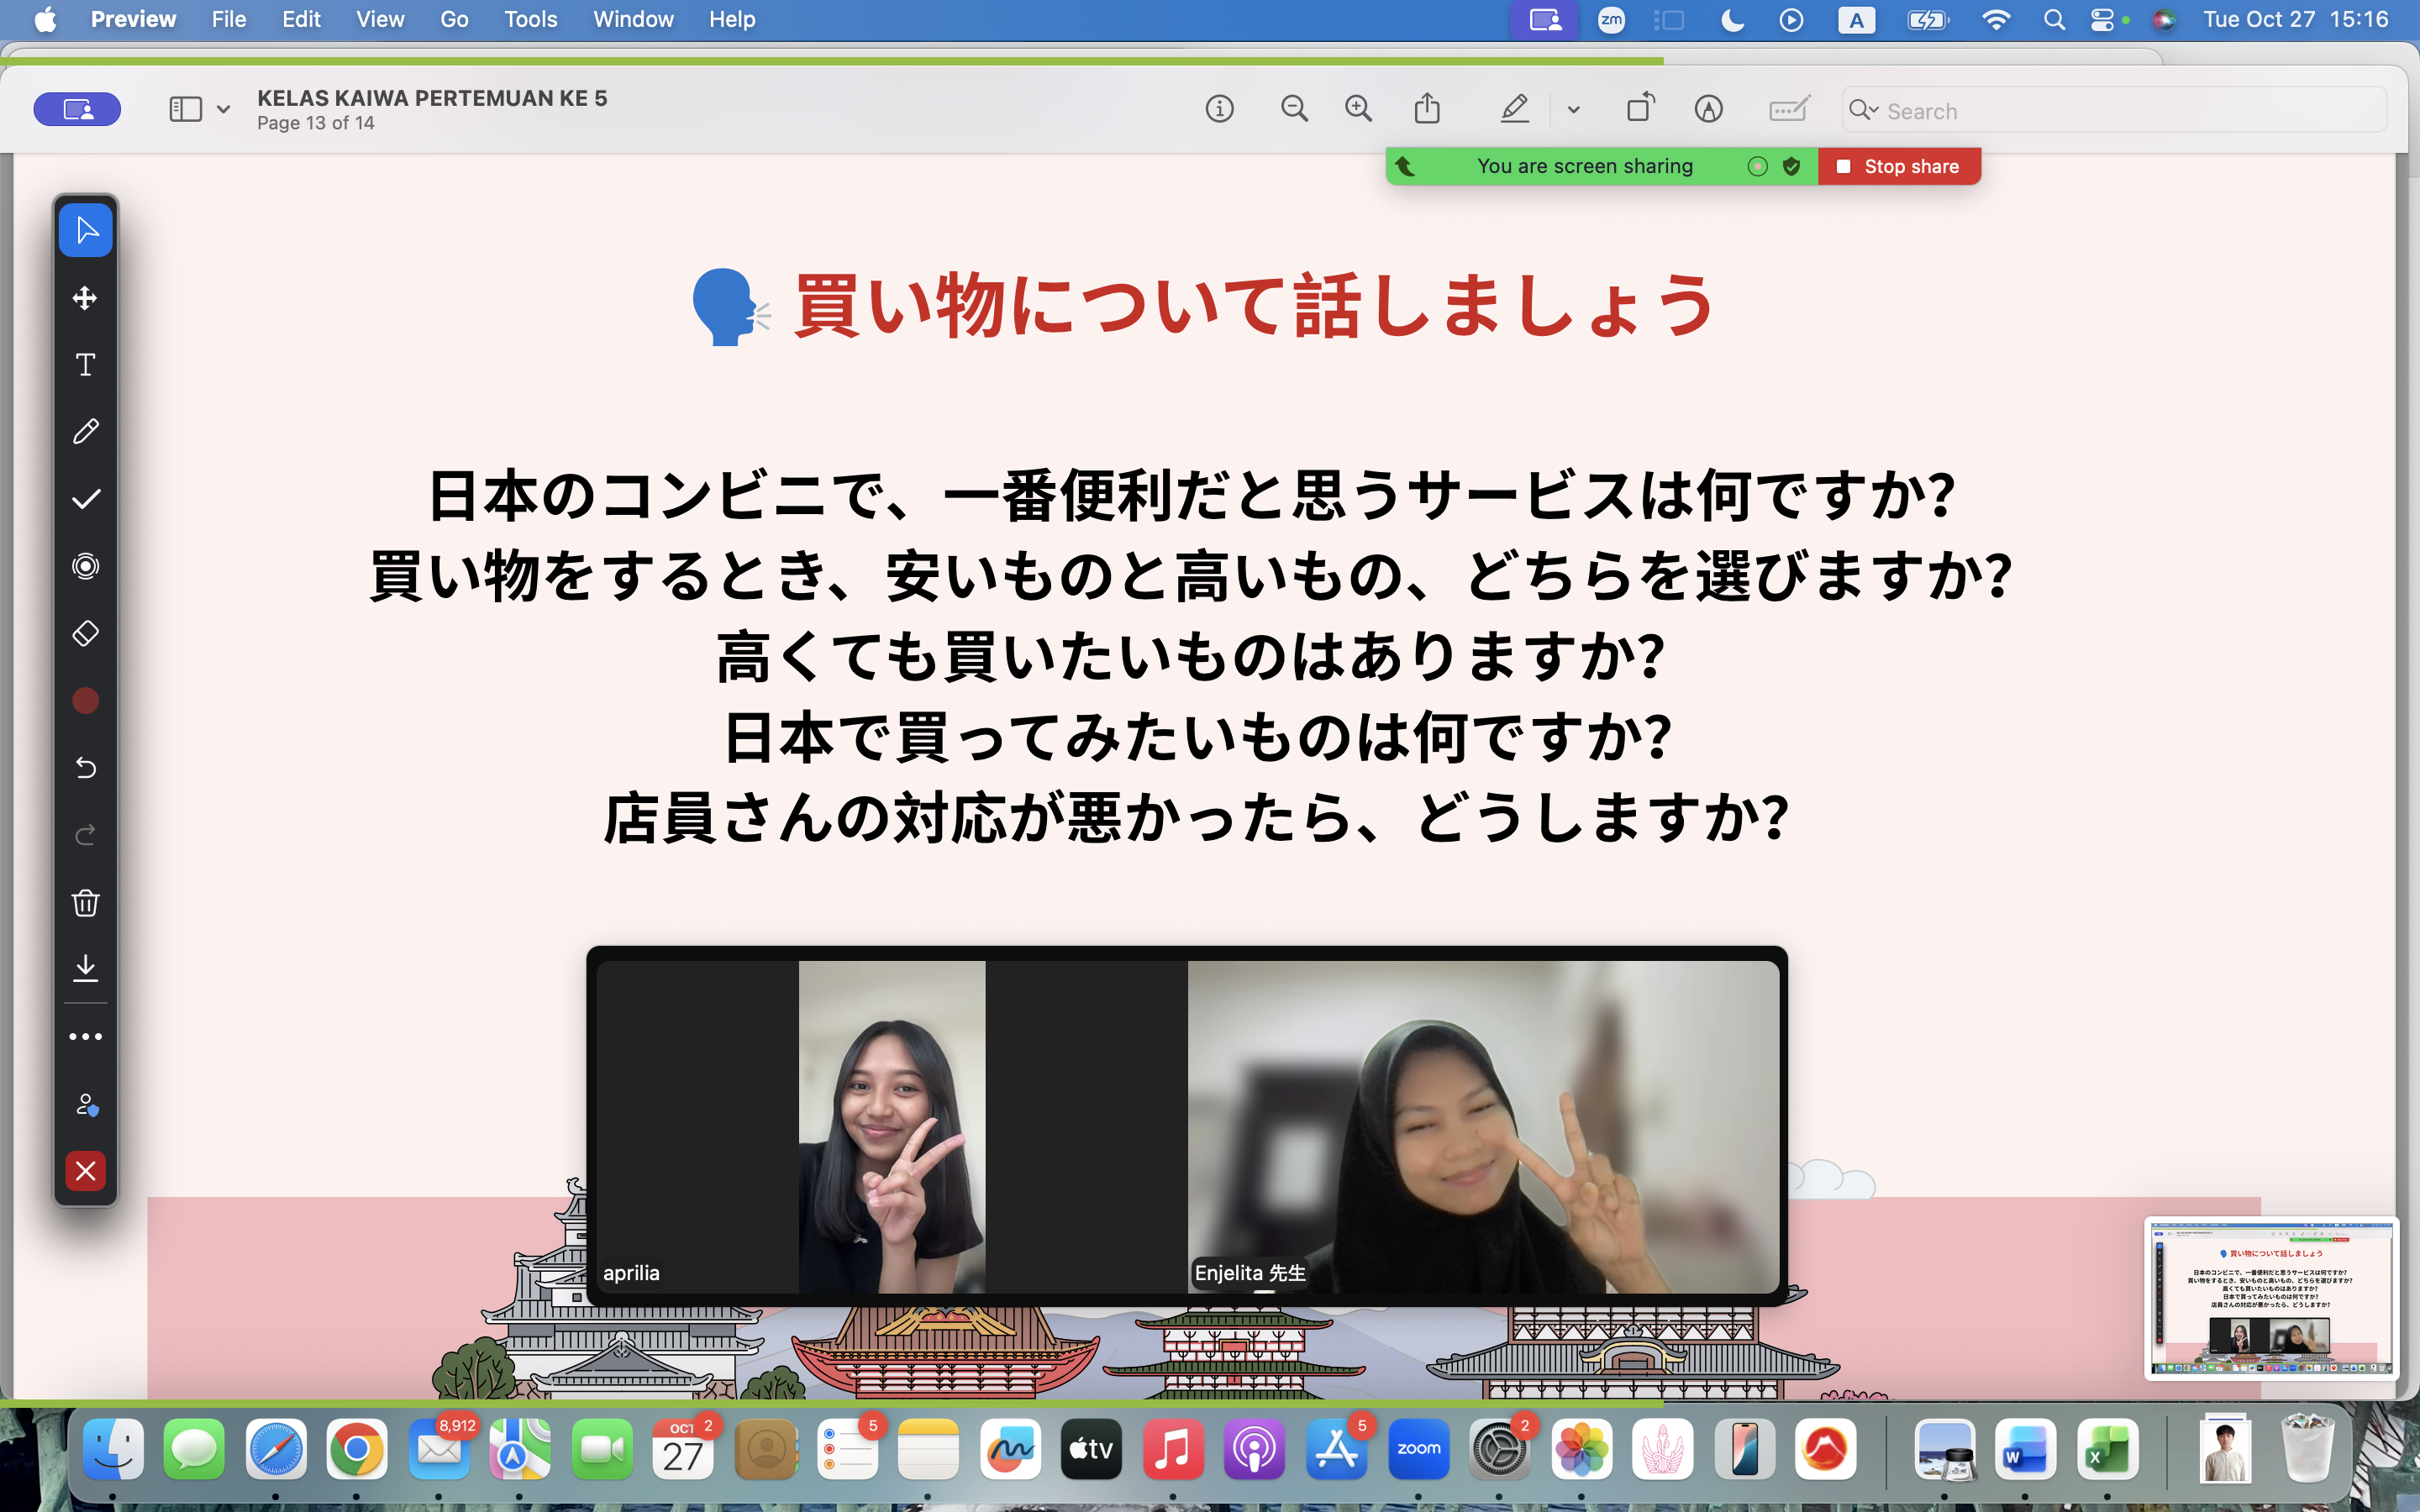The image size is (2420, 1512).
Task: Click the Form Filling toolbar icon
Action: (1789, 108)
